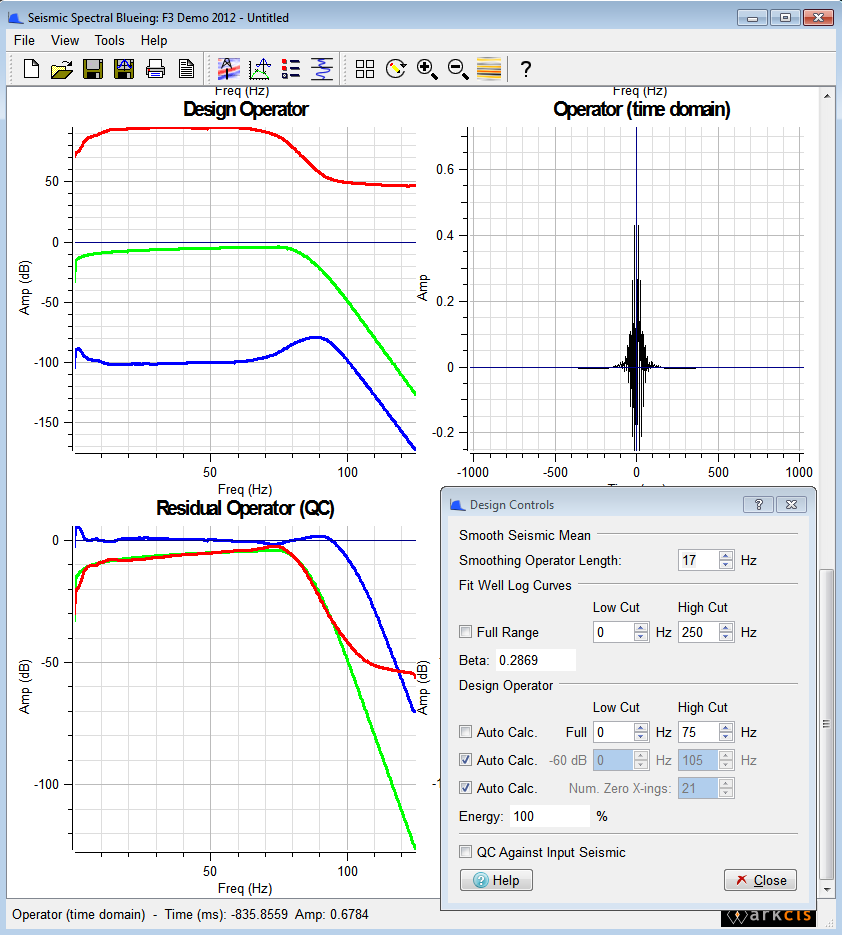Click the main window scrollbar up arrow

(x=826, y=95)
